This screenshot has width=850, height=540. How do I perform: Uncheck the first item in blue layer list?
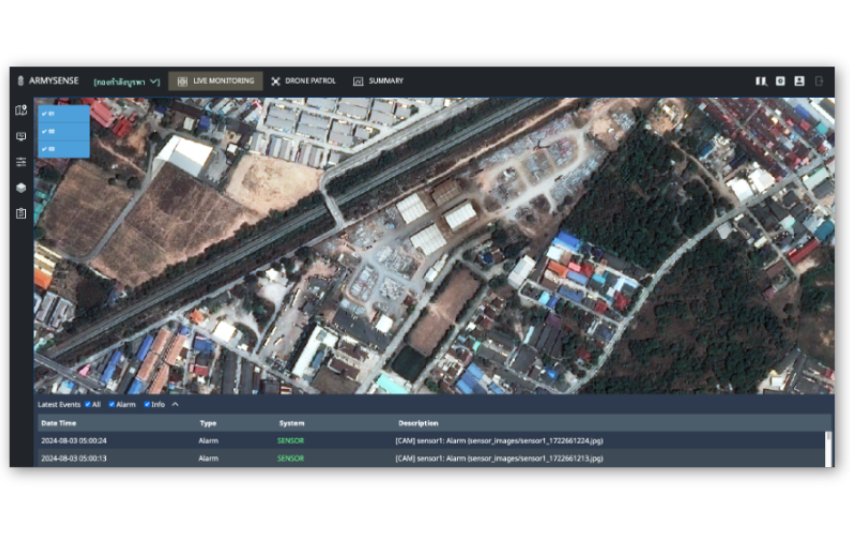click(x=45, y=113)
